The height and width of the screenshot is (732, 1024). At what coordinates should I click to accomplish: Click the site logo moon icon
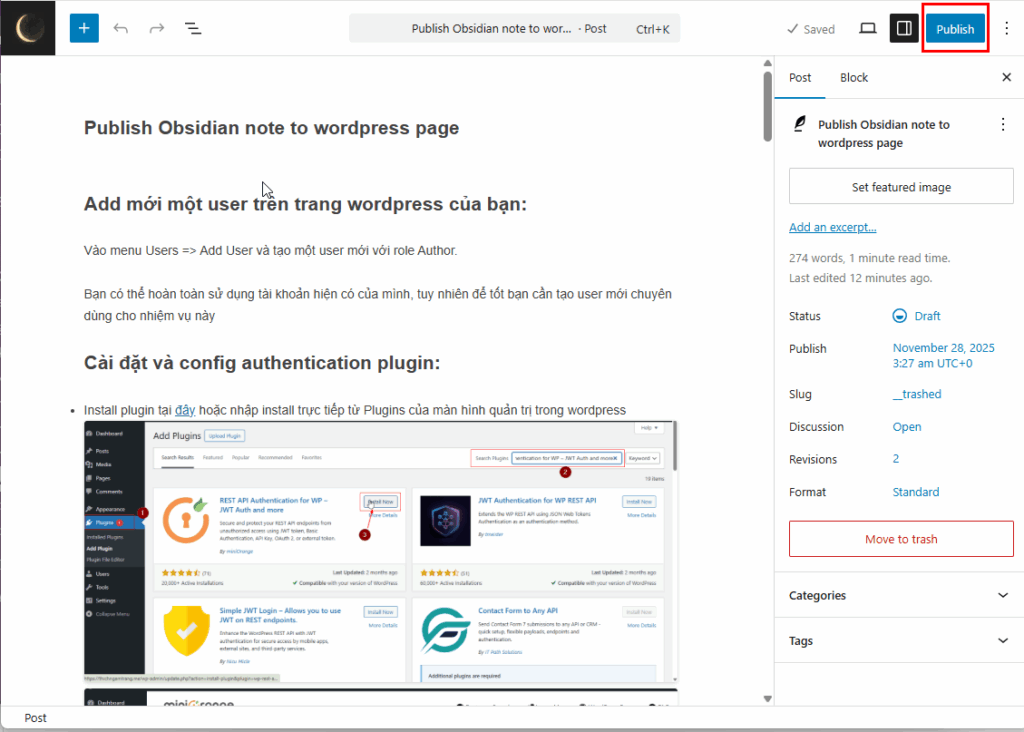tap(28, 28)
